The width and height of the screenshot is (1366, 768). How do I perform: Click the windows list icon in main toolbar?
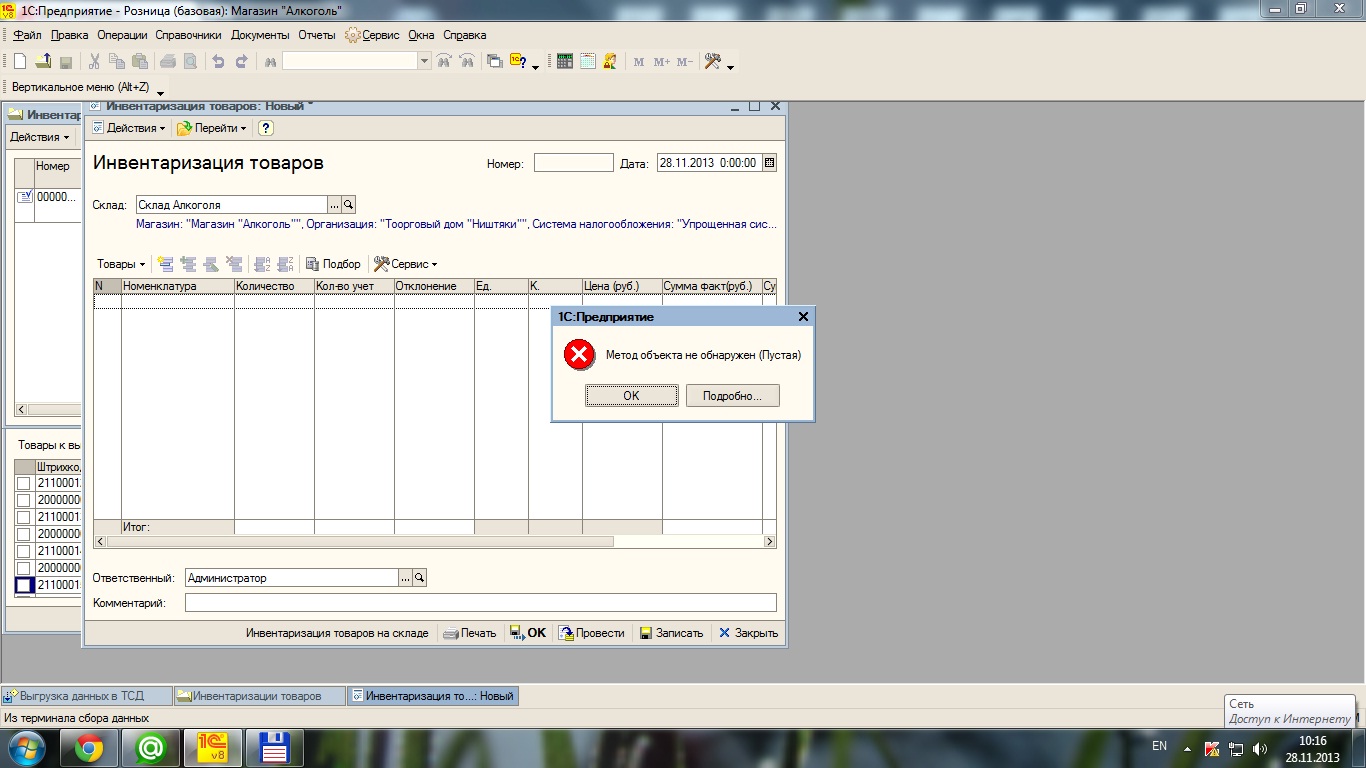(x=494, y=62)
